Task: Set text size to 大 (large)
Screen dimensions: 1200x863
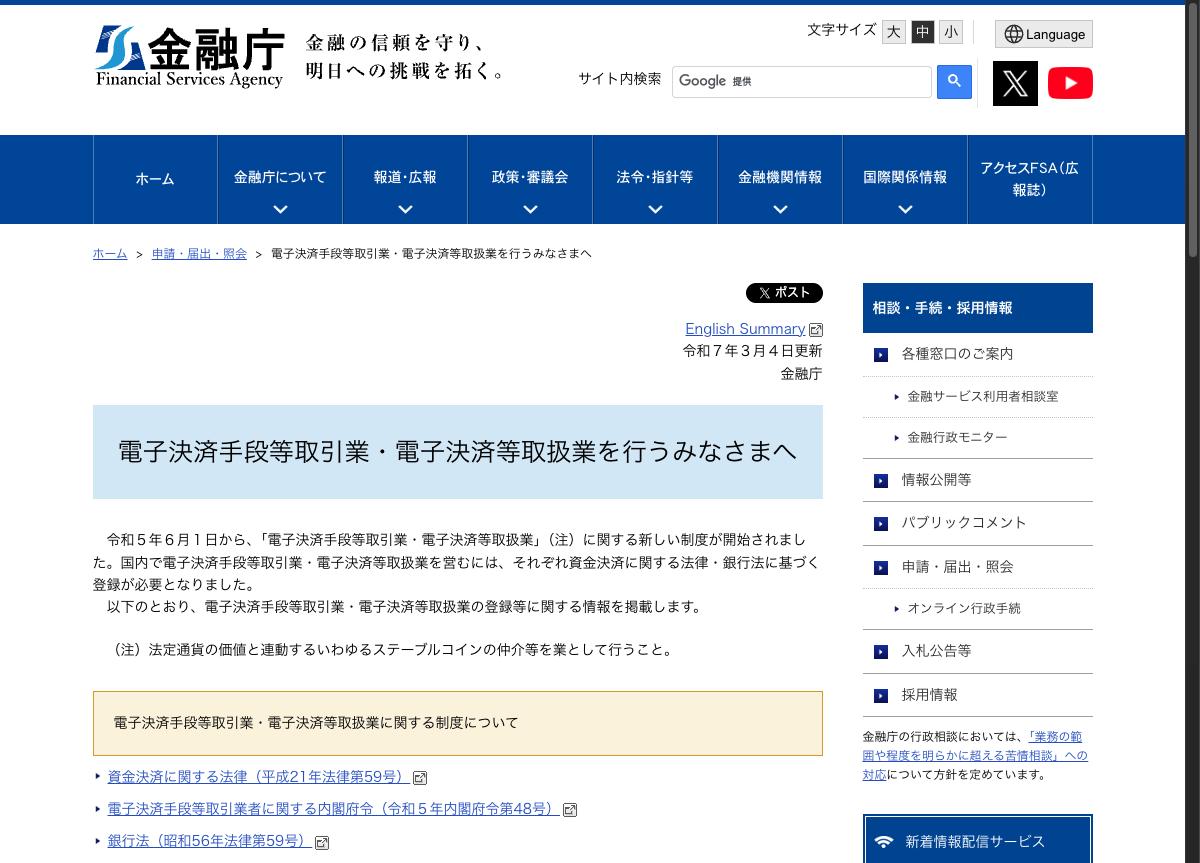Action: coord(893,32)
